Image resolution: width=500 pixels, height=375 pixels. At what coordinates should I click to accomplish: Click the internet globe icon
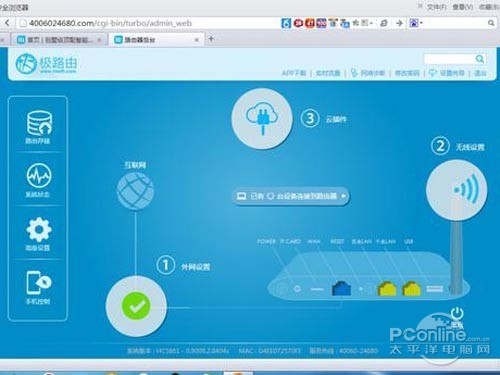coord(135,191)
